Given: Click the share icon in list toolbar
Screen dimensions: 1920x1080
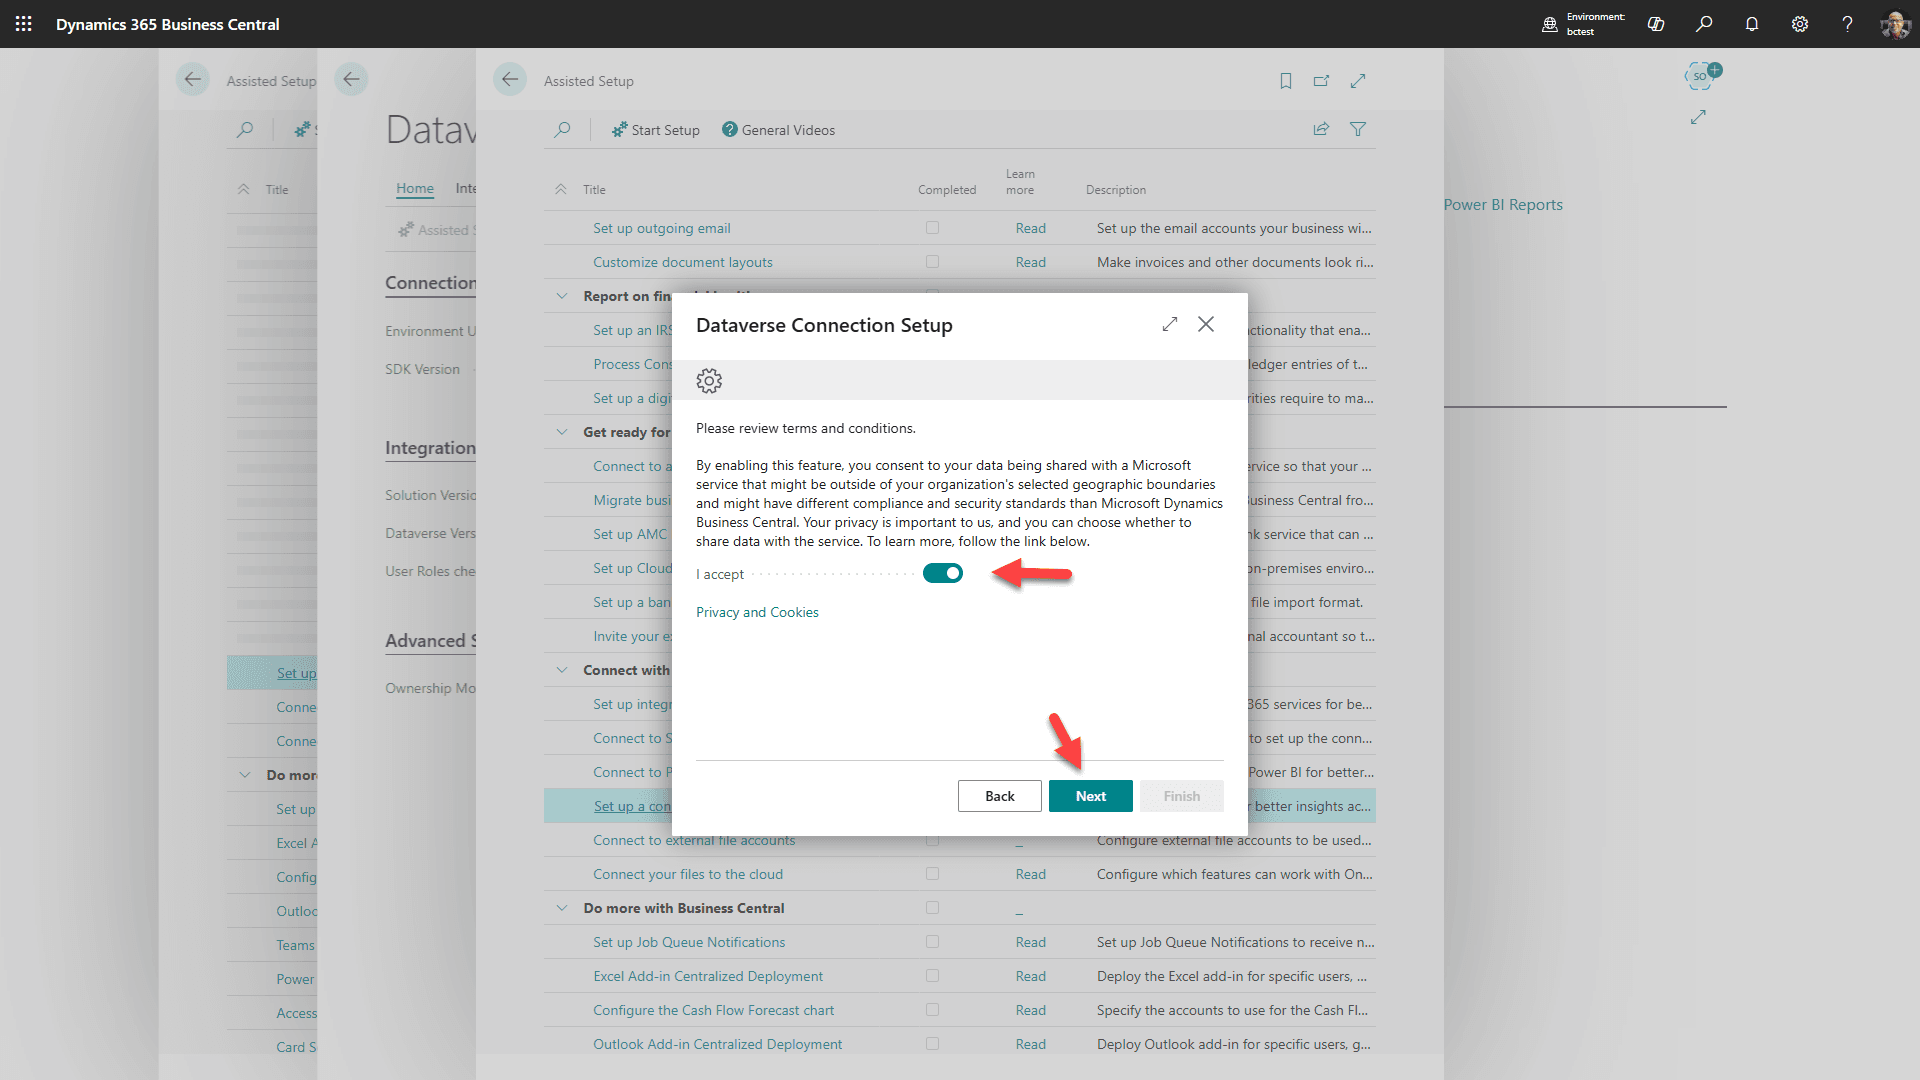Looking at the screenshot, I should pyautogui.click(x=1321, y=129).
